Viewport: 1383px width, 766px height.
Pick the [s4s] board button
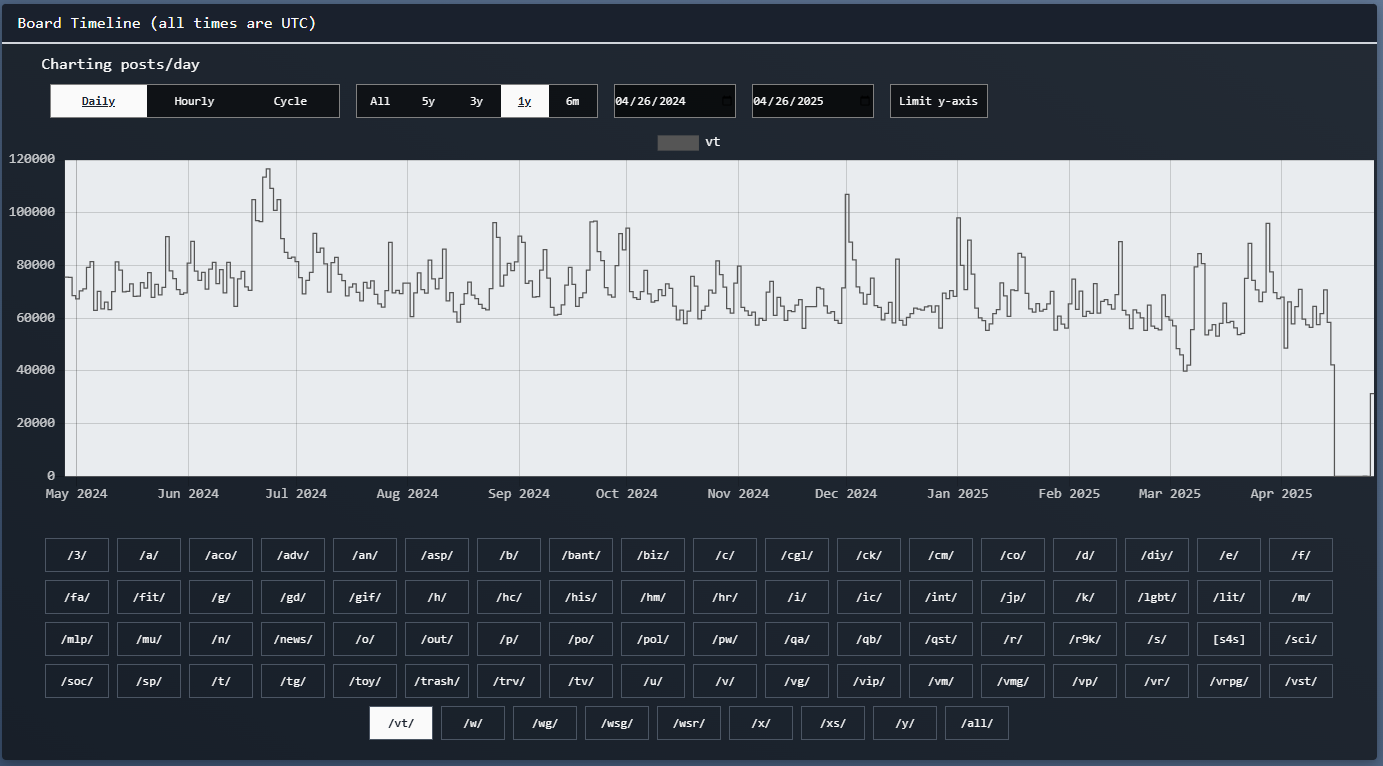point(1229,639)
